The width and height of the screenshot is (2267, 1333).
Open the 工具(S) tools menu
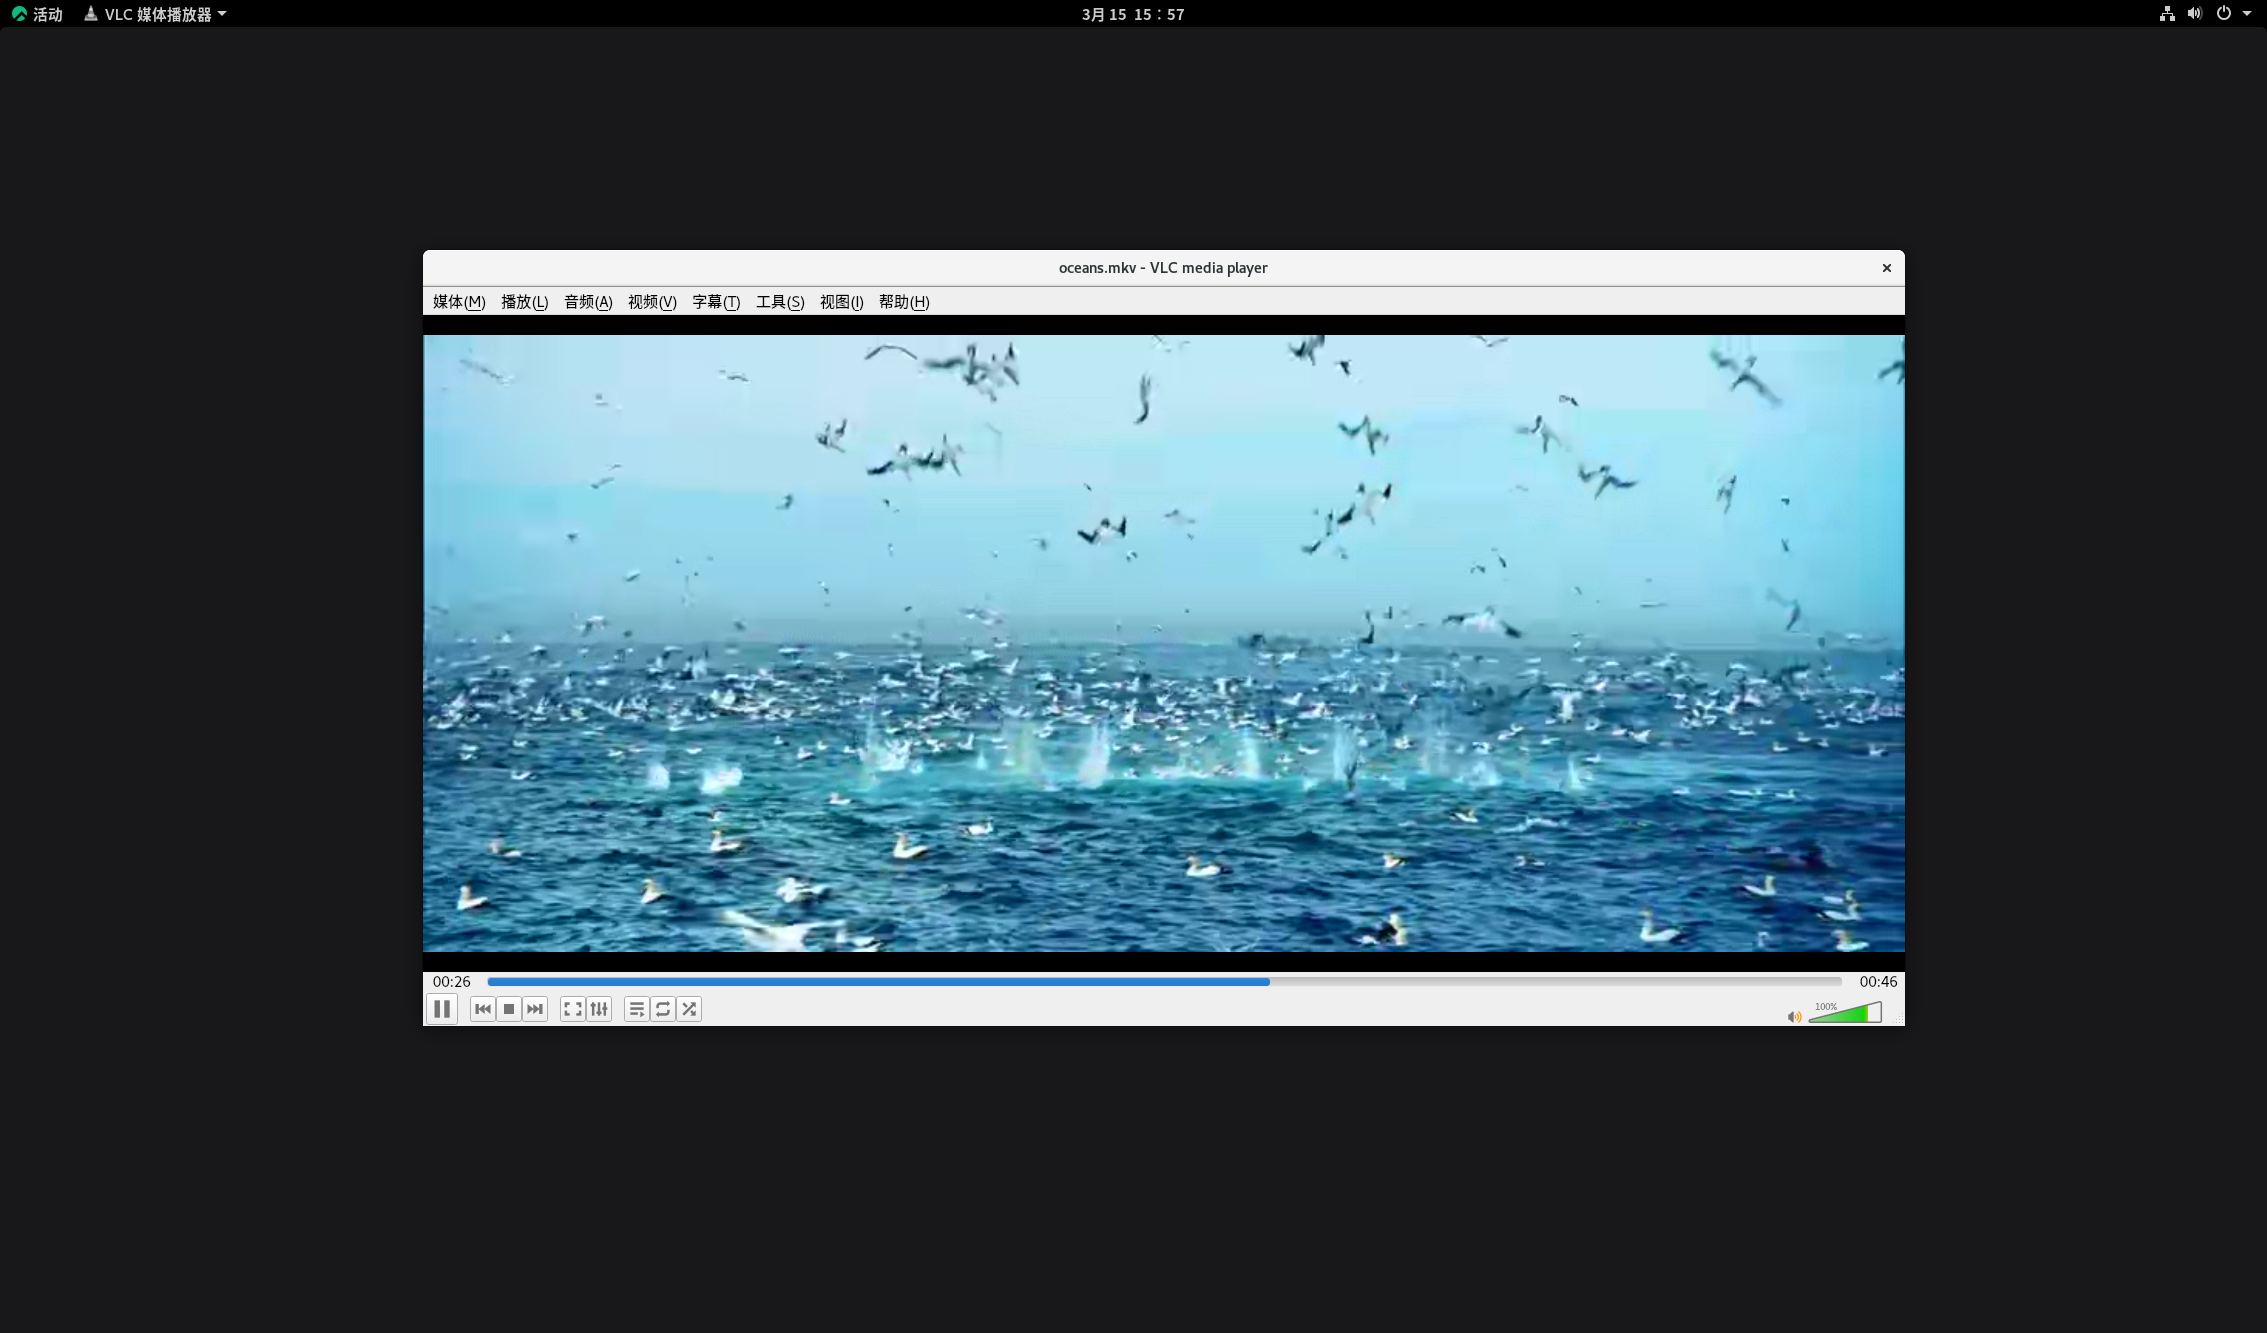780,302
